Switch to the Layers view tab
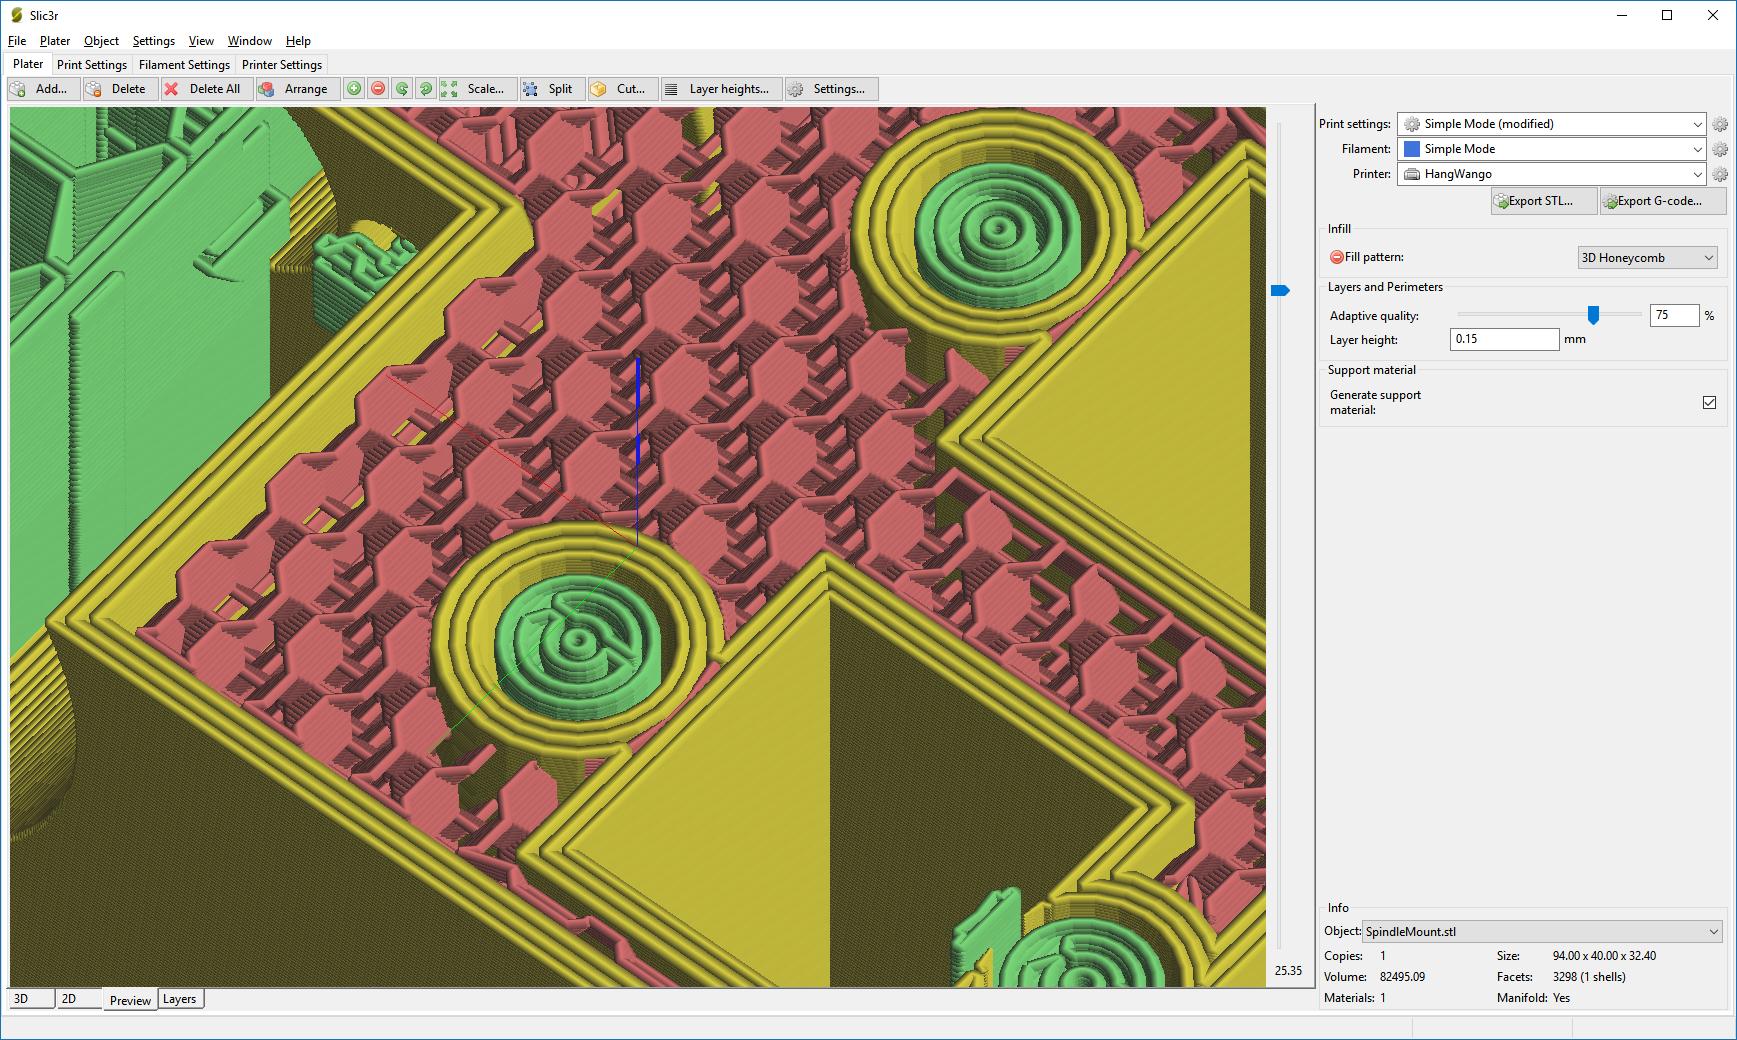 point(180,999)
